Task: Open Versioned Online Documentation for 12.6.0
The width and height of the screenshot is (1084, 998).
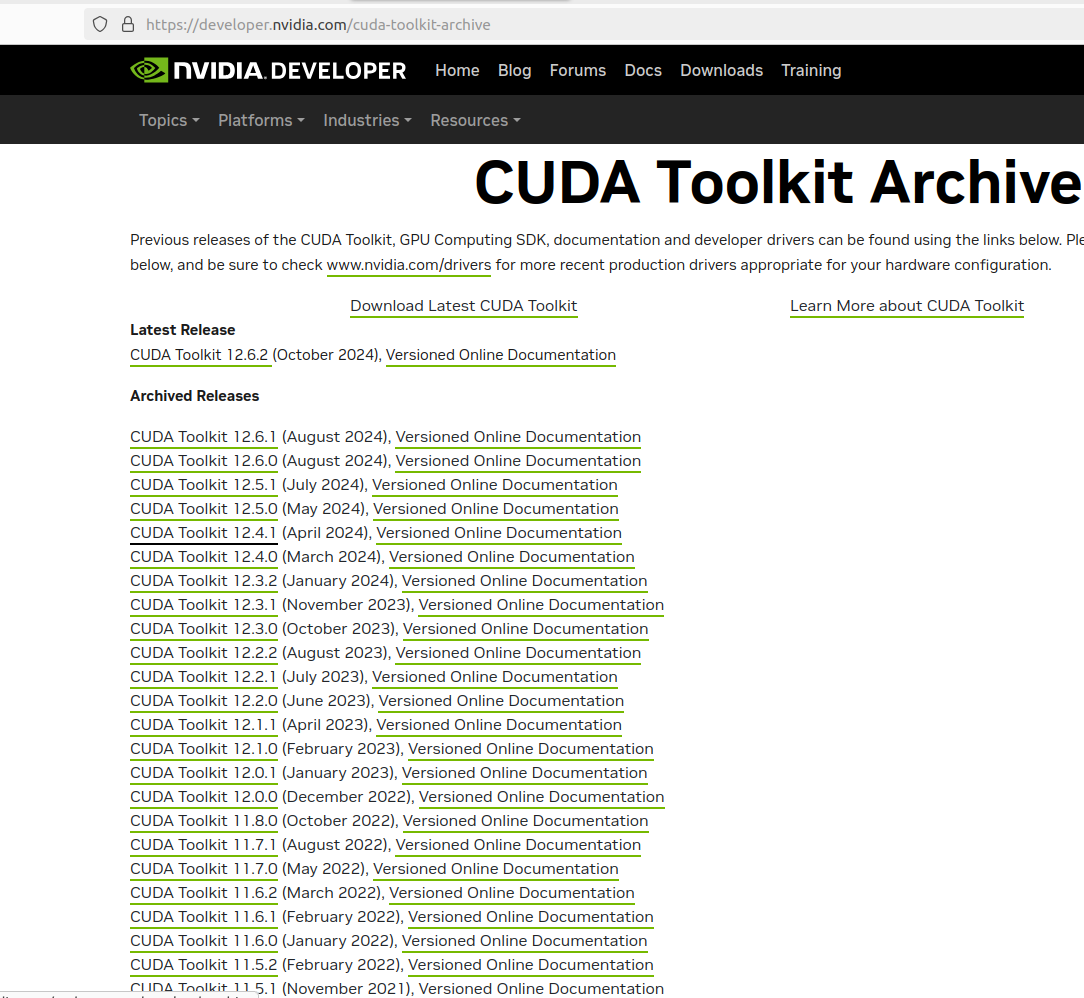Action: (x=518, y=461)
